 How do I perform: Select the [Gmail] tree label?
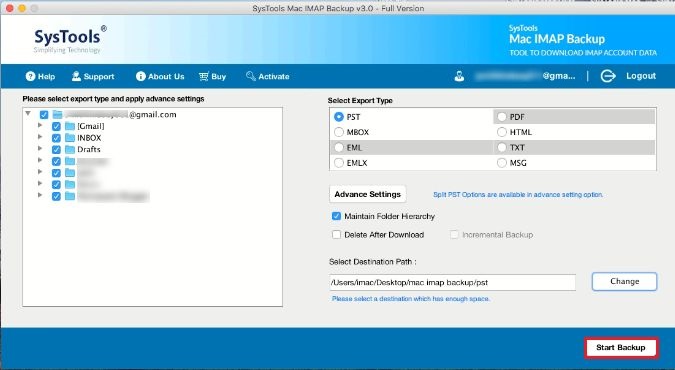tap(91, 126)
